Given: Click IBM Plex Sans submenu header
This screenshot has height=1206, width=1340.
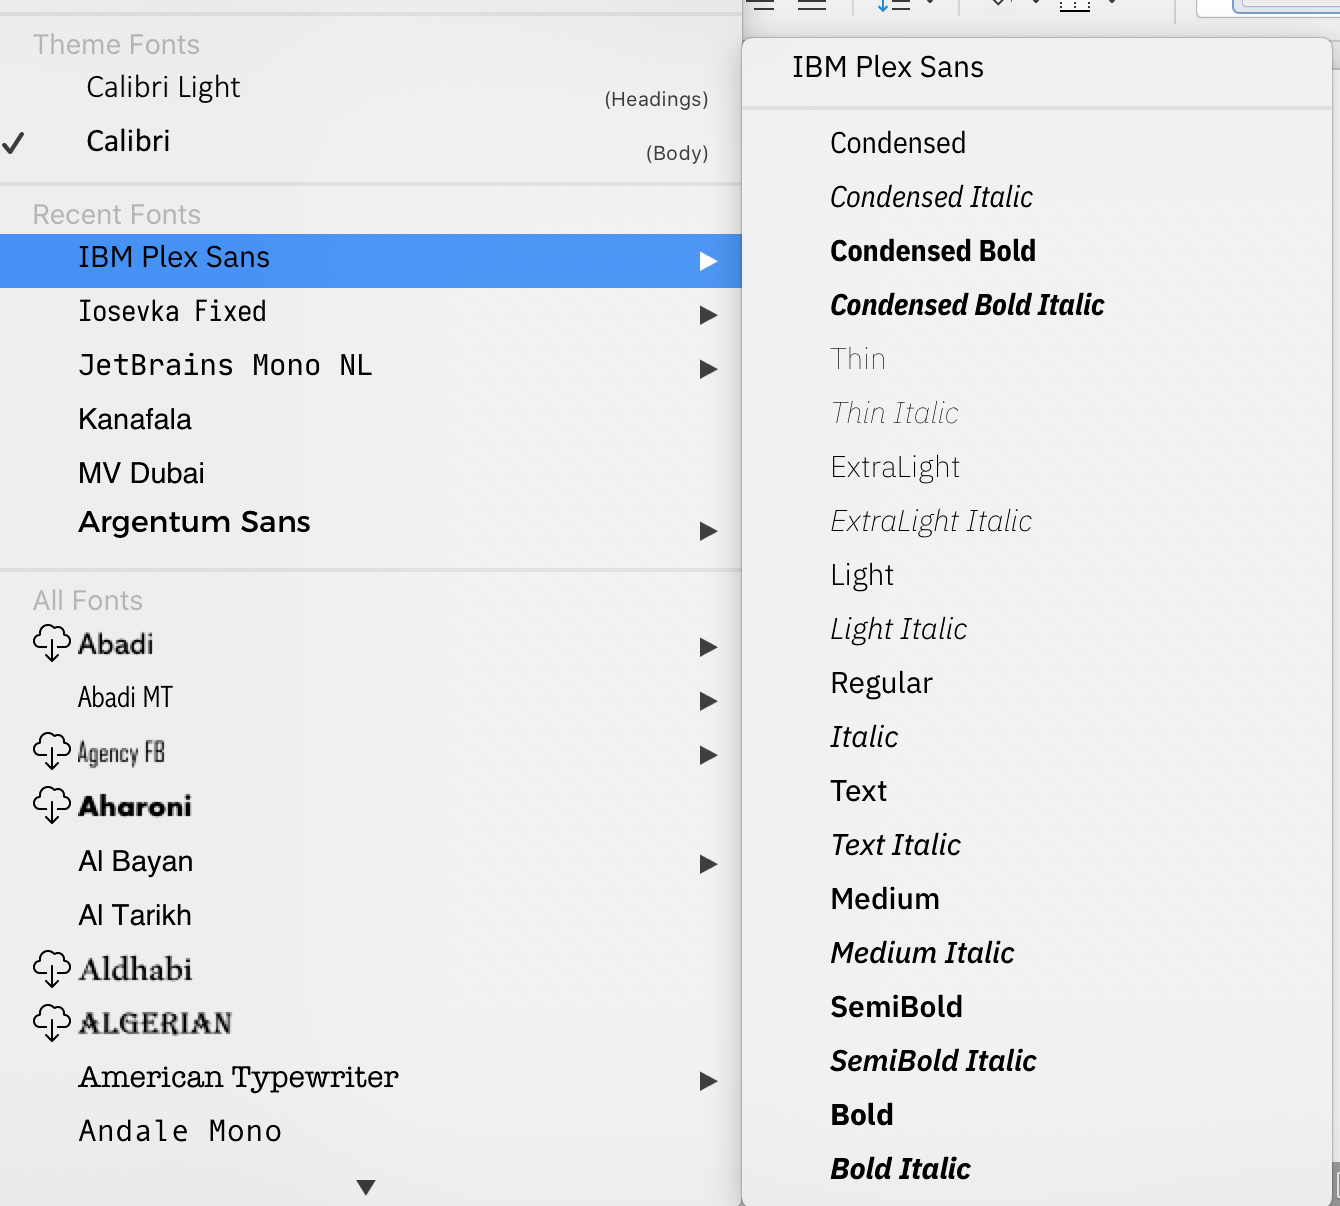Looking at the screenshot, I should 888,67.
